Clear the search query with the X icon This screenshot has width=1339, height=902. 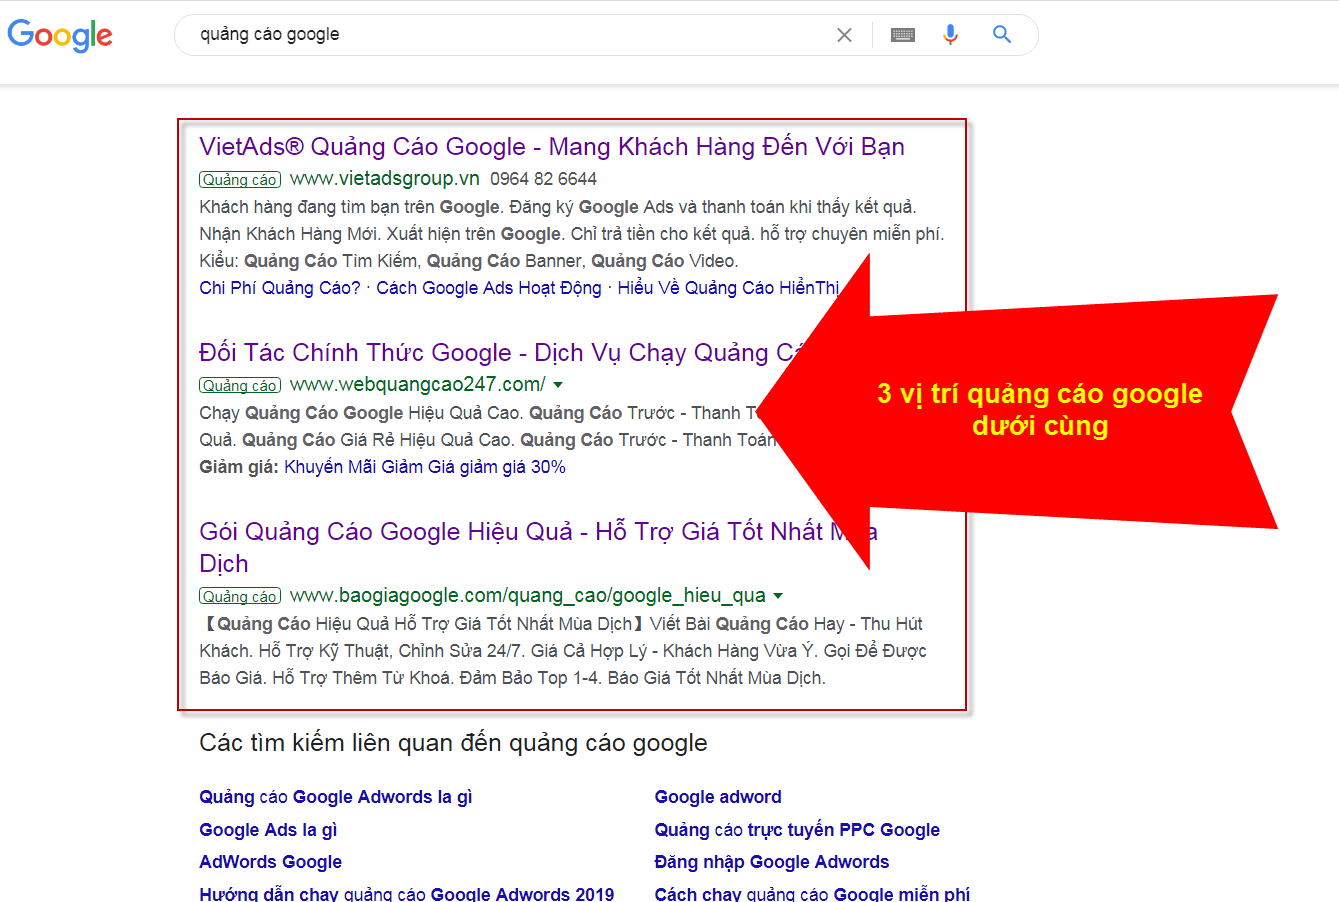click(x=844, y=34)
